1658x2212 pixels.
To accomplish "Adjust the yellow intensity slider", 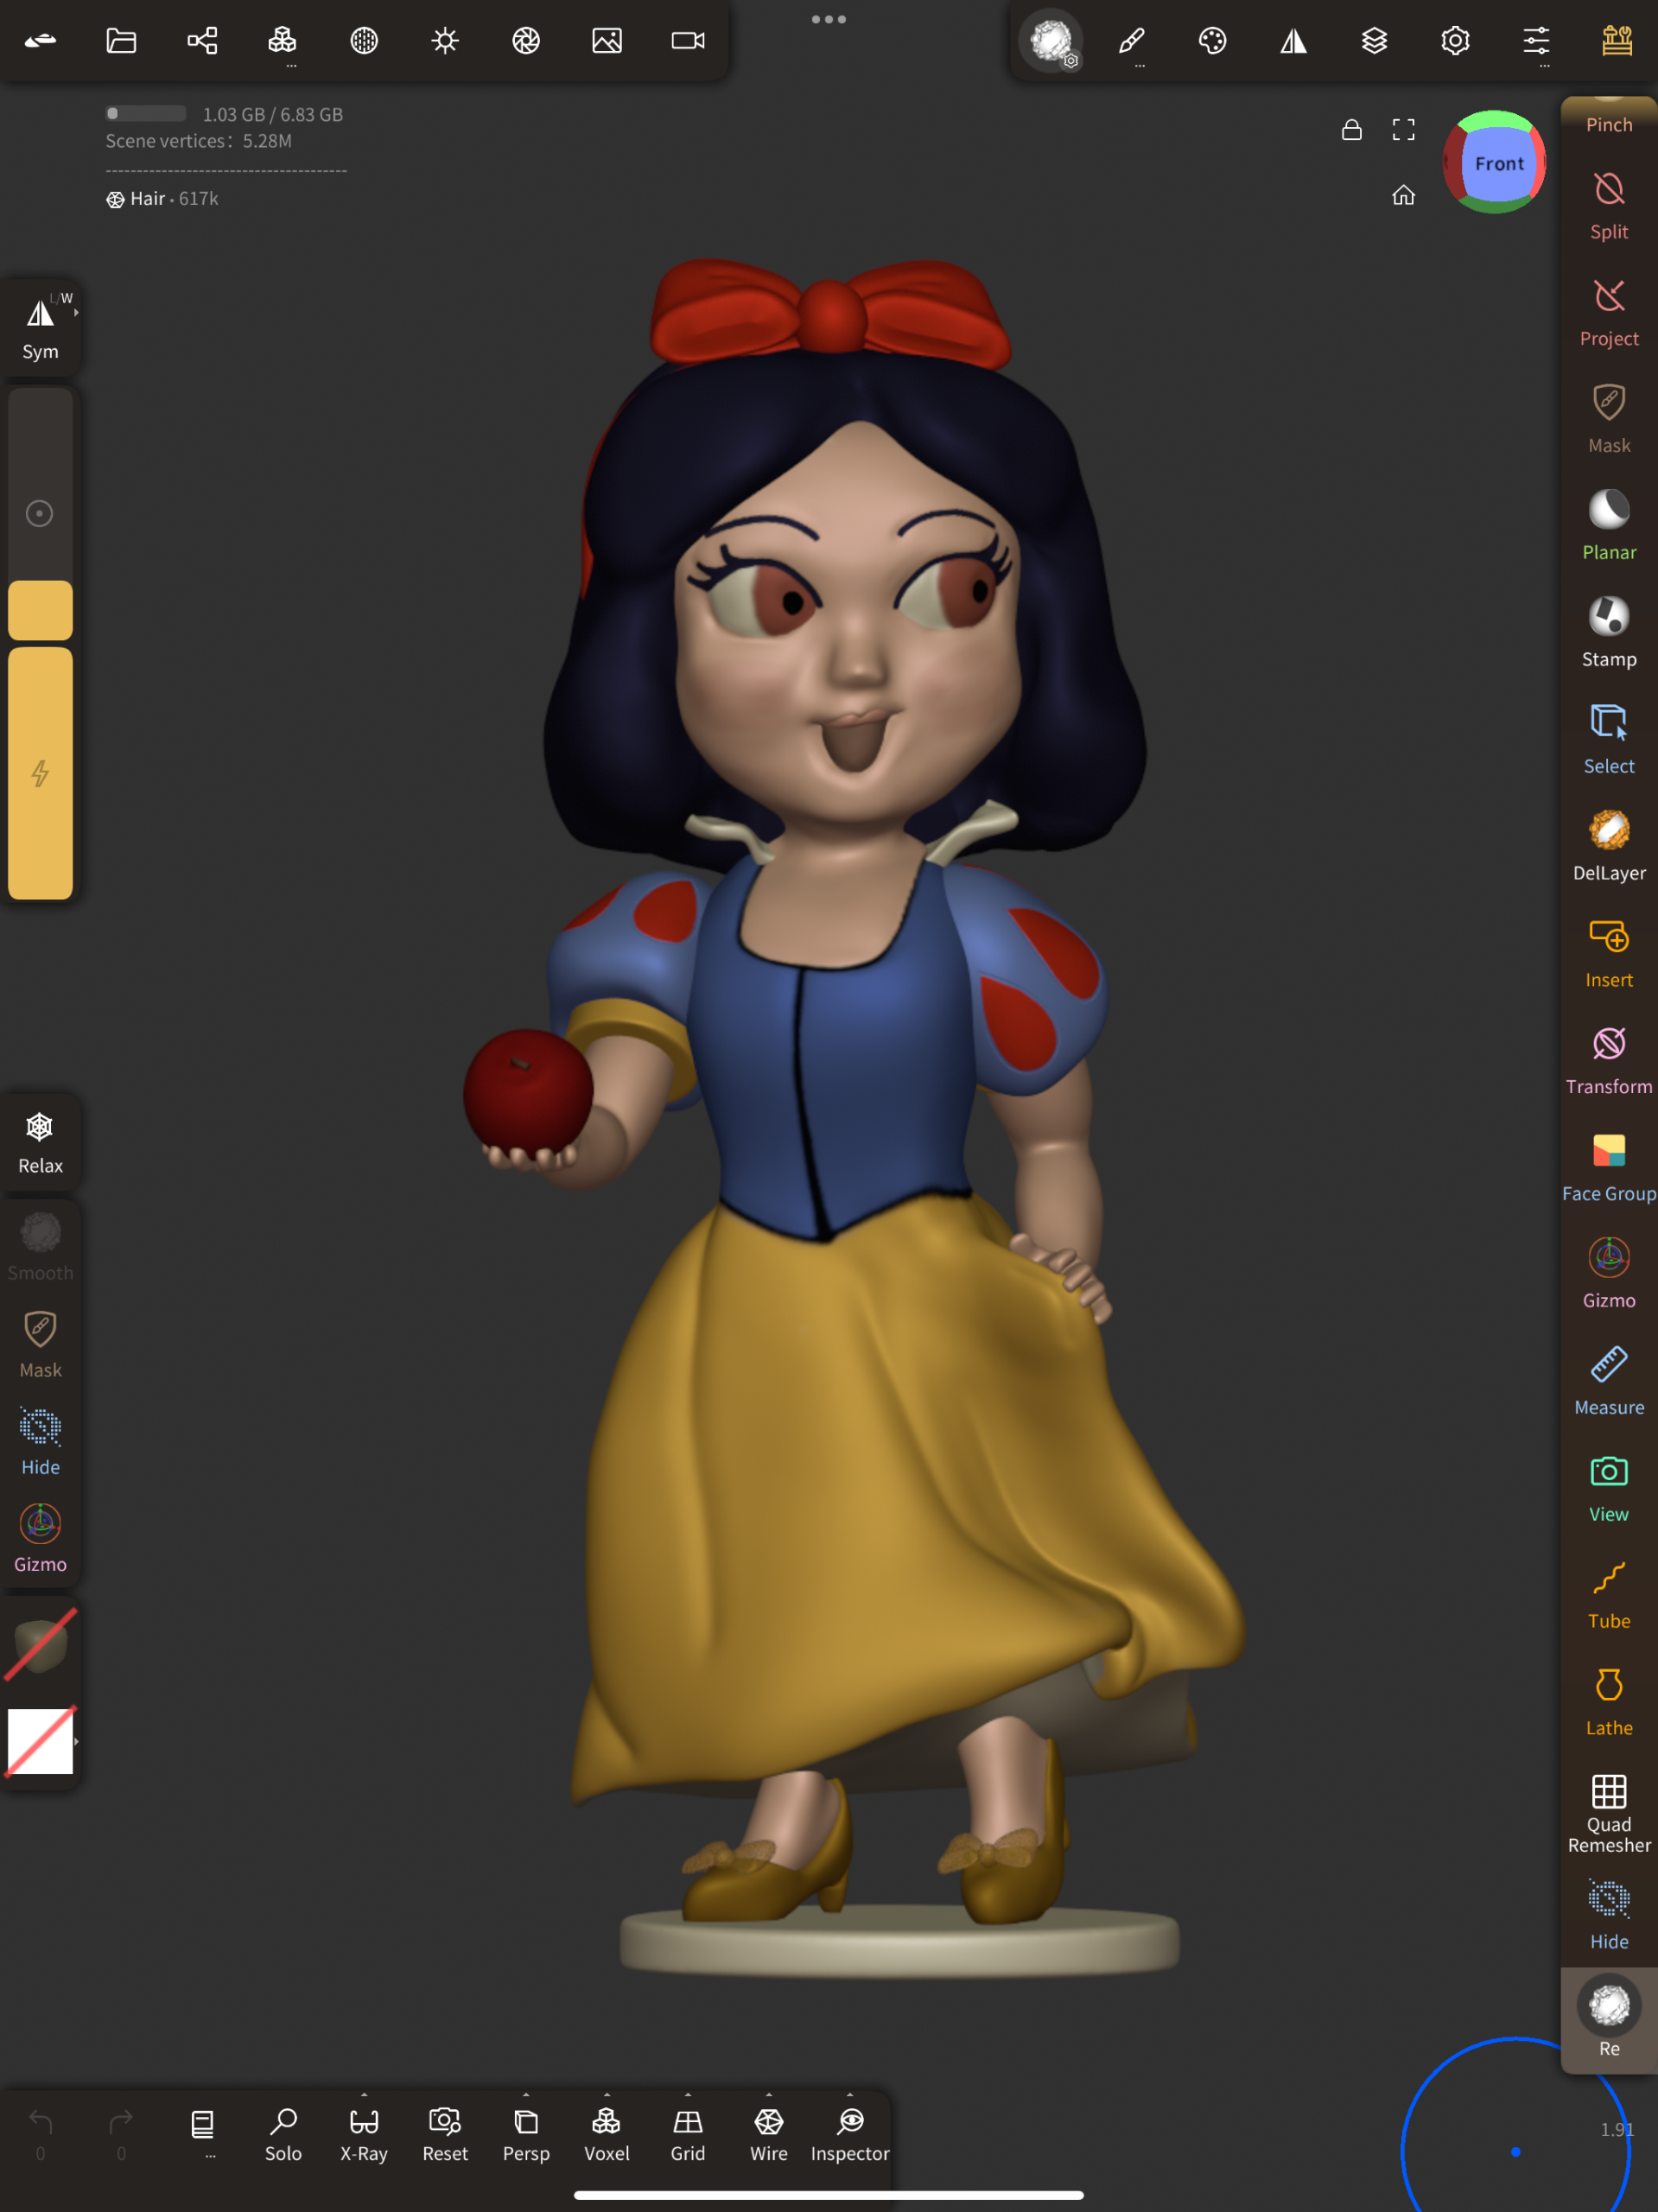I will pos(40,773).
